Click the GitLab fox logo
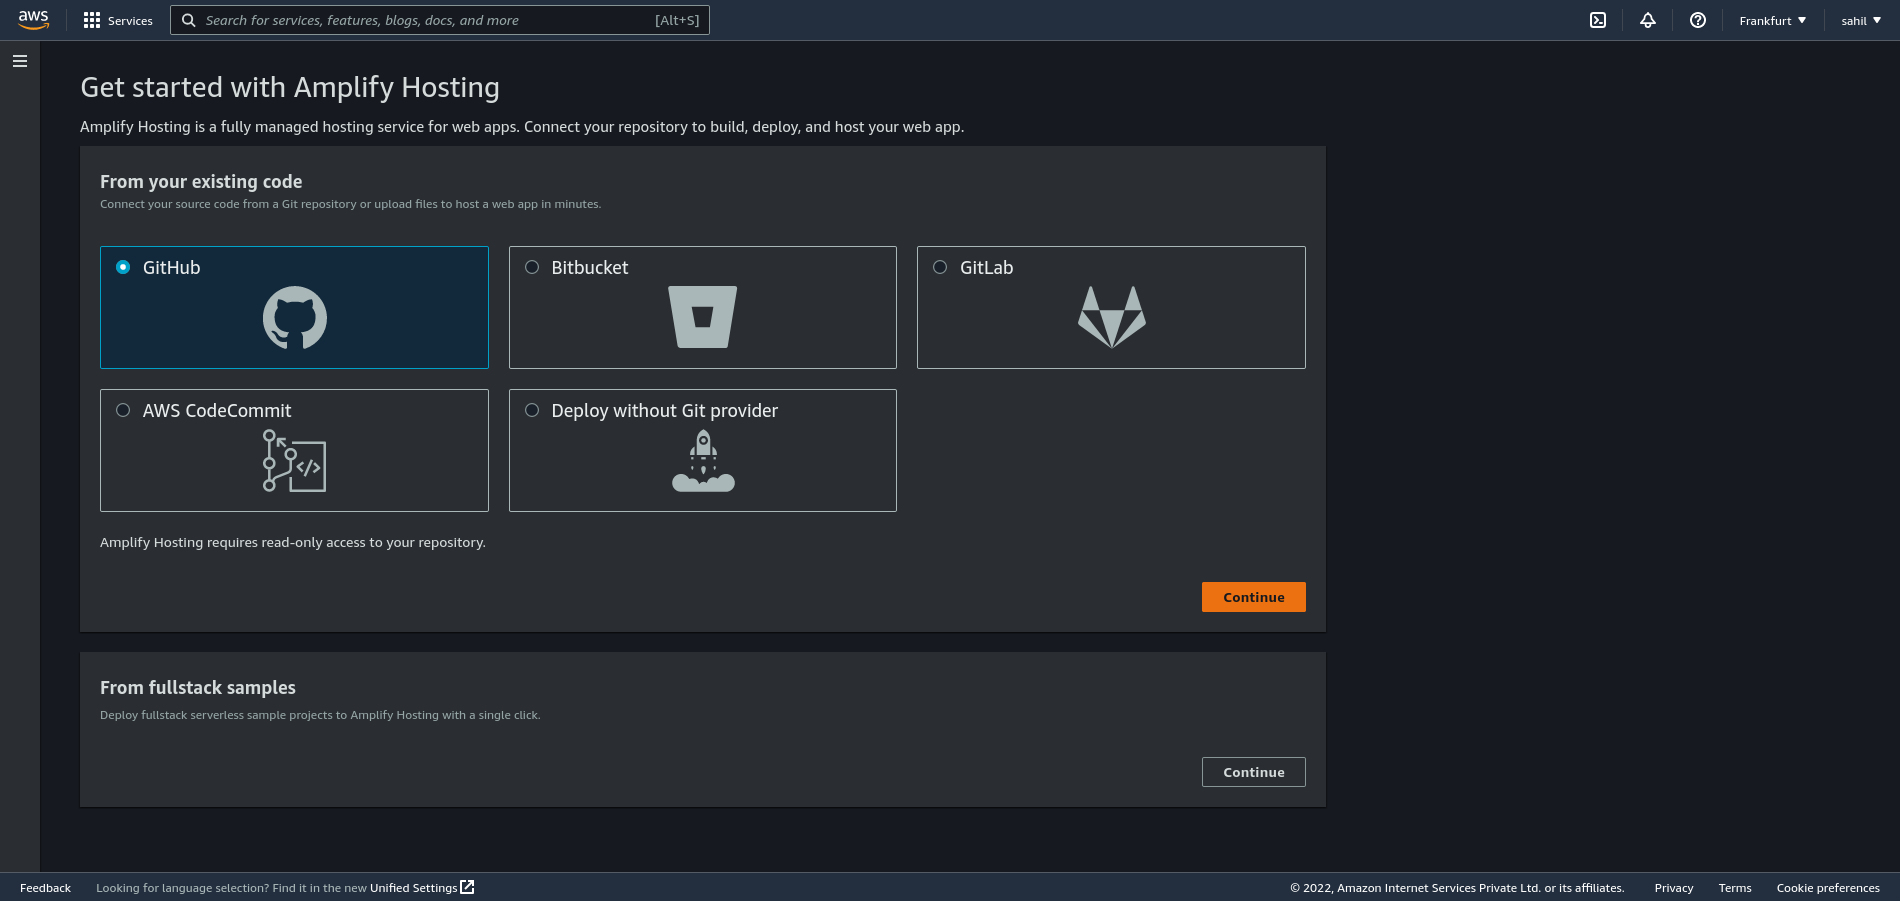The image size is (1900, 901). click(x=1112, y=317)
